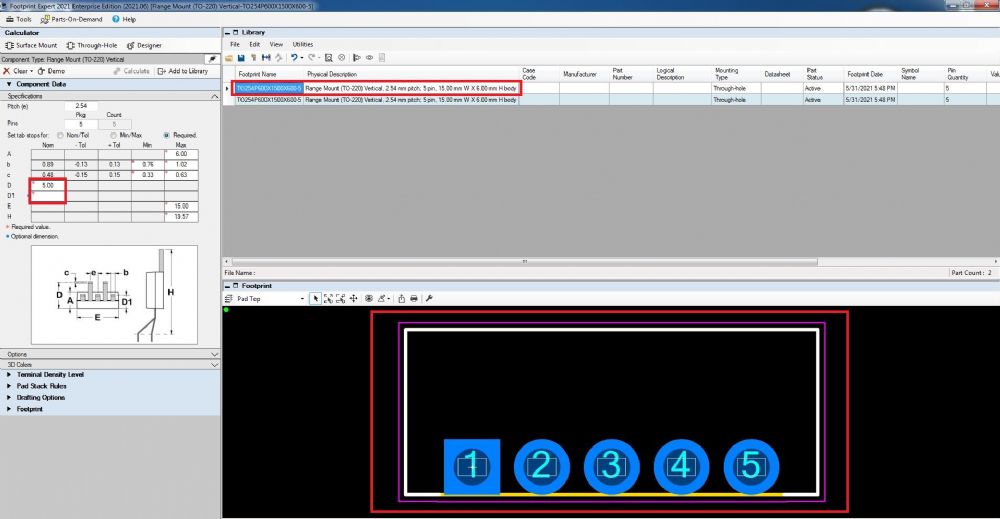Click the undo arrow in Library toolbar
The height and width of the screenshot is (519, 1000).
point(295,58)
